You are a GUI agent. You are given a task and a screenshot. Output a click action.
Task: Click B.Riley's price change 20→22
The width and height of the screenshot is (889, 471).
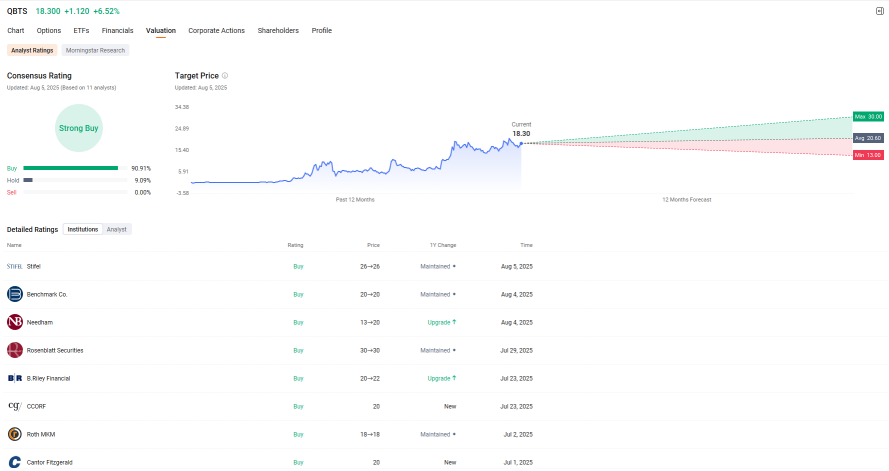click(x=370, y=379)
